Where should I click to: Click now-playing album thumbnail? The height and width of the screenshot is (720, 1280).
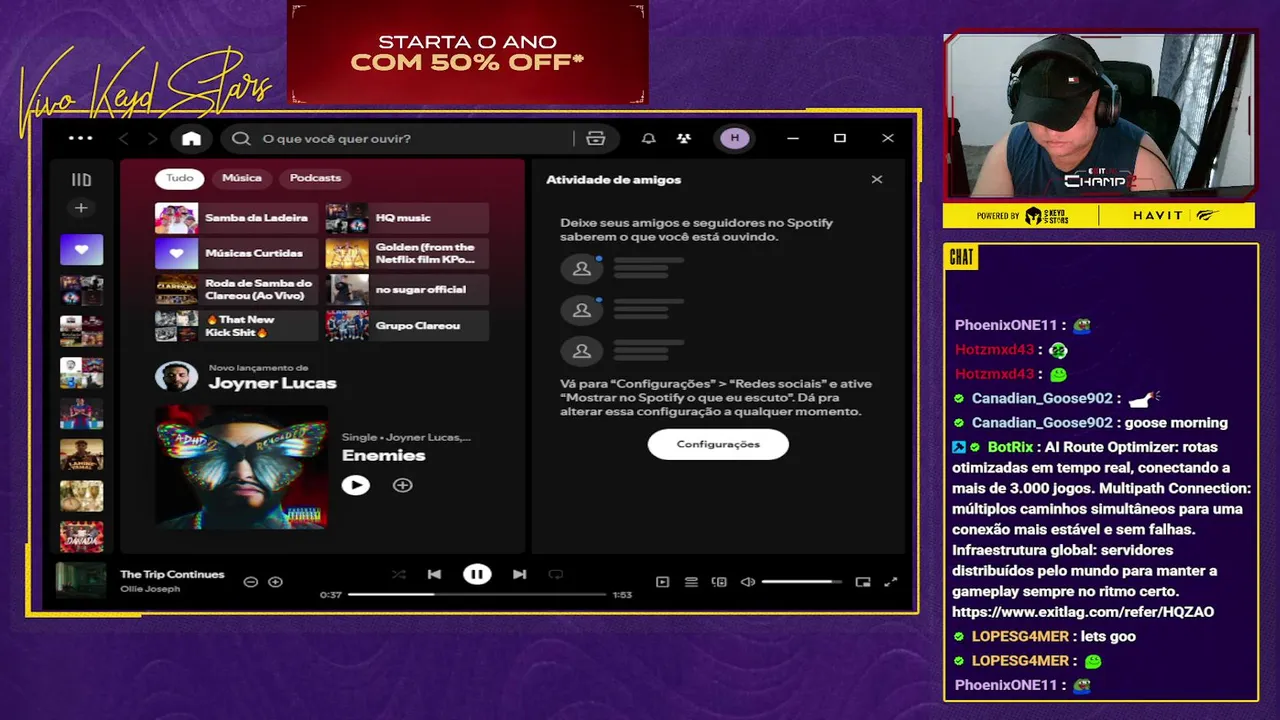(81, 581)
